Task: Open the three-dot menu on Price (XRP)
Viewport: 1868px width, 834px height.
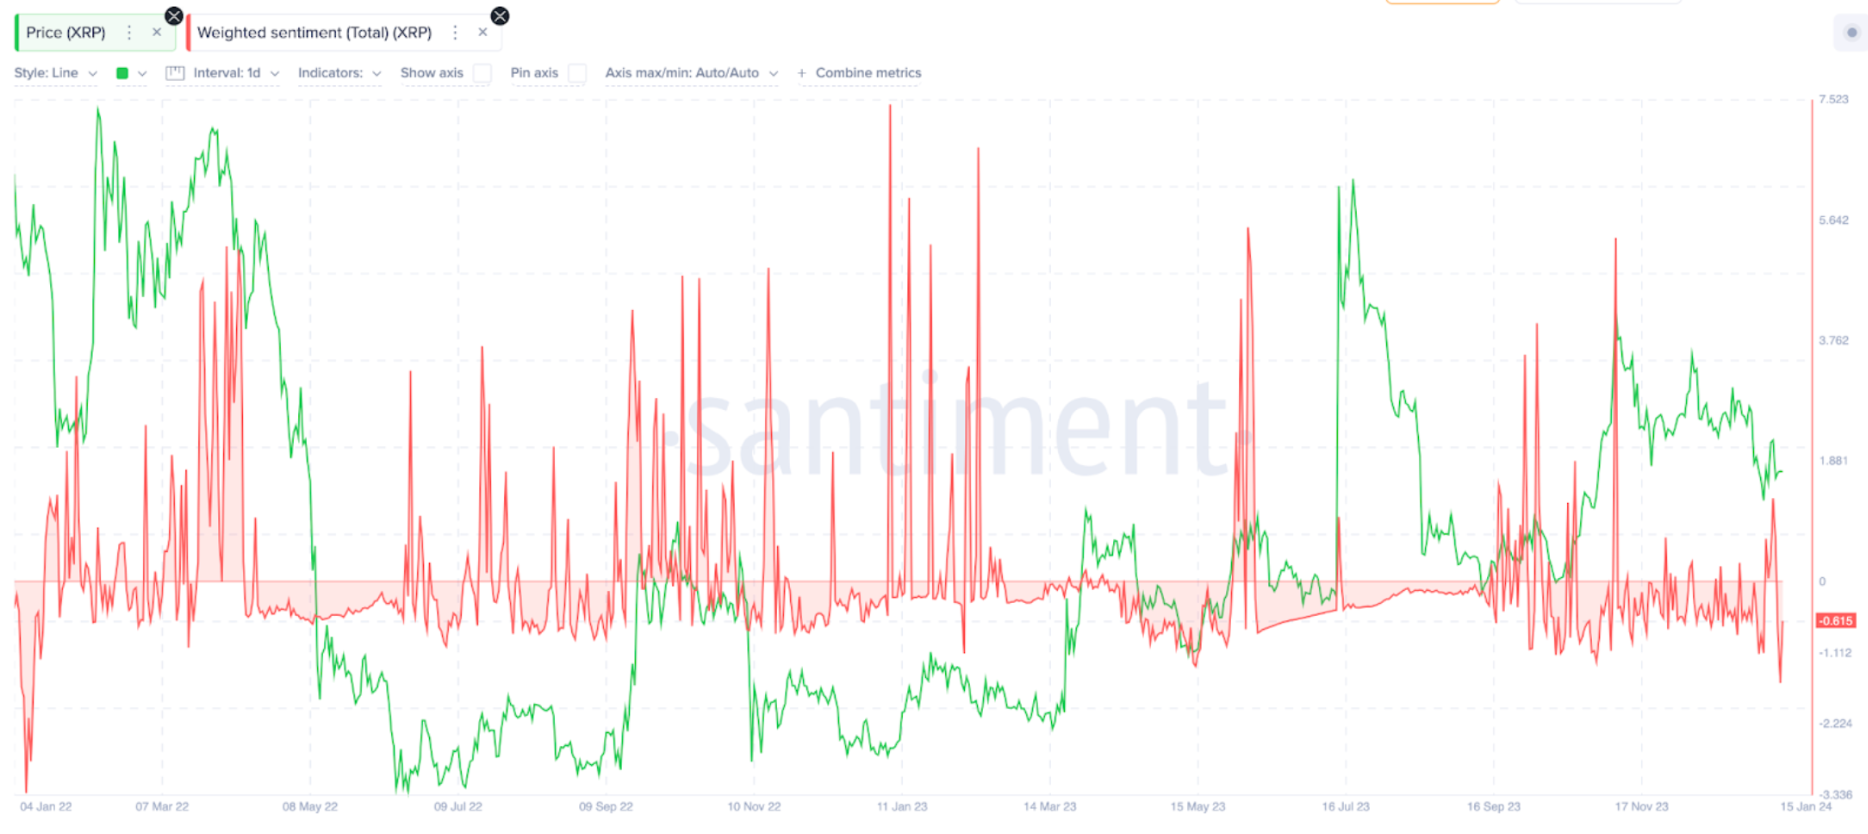Action: pos(129,33)
